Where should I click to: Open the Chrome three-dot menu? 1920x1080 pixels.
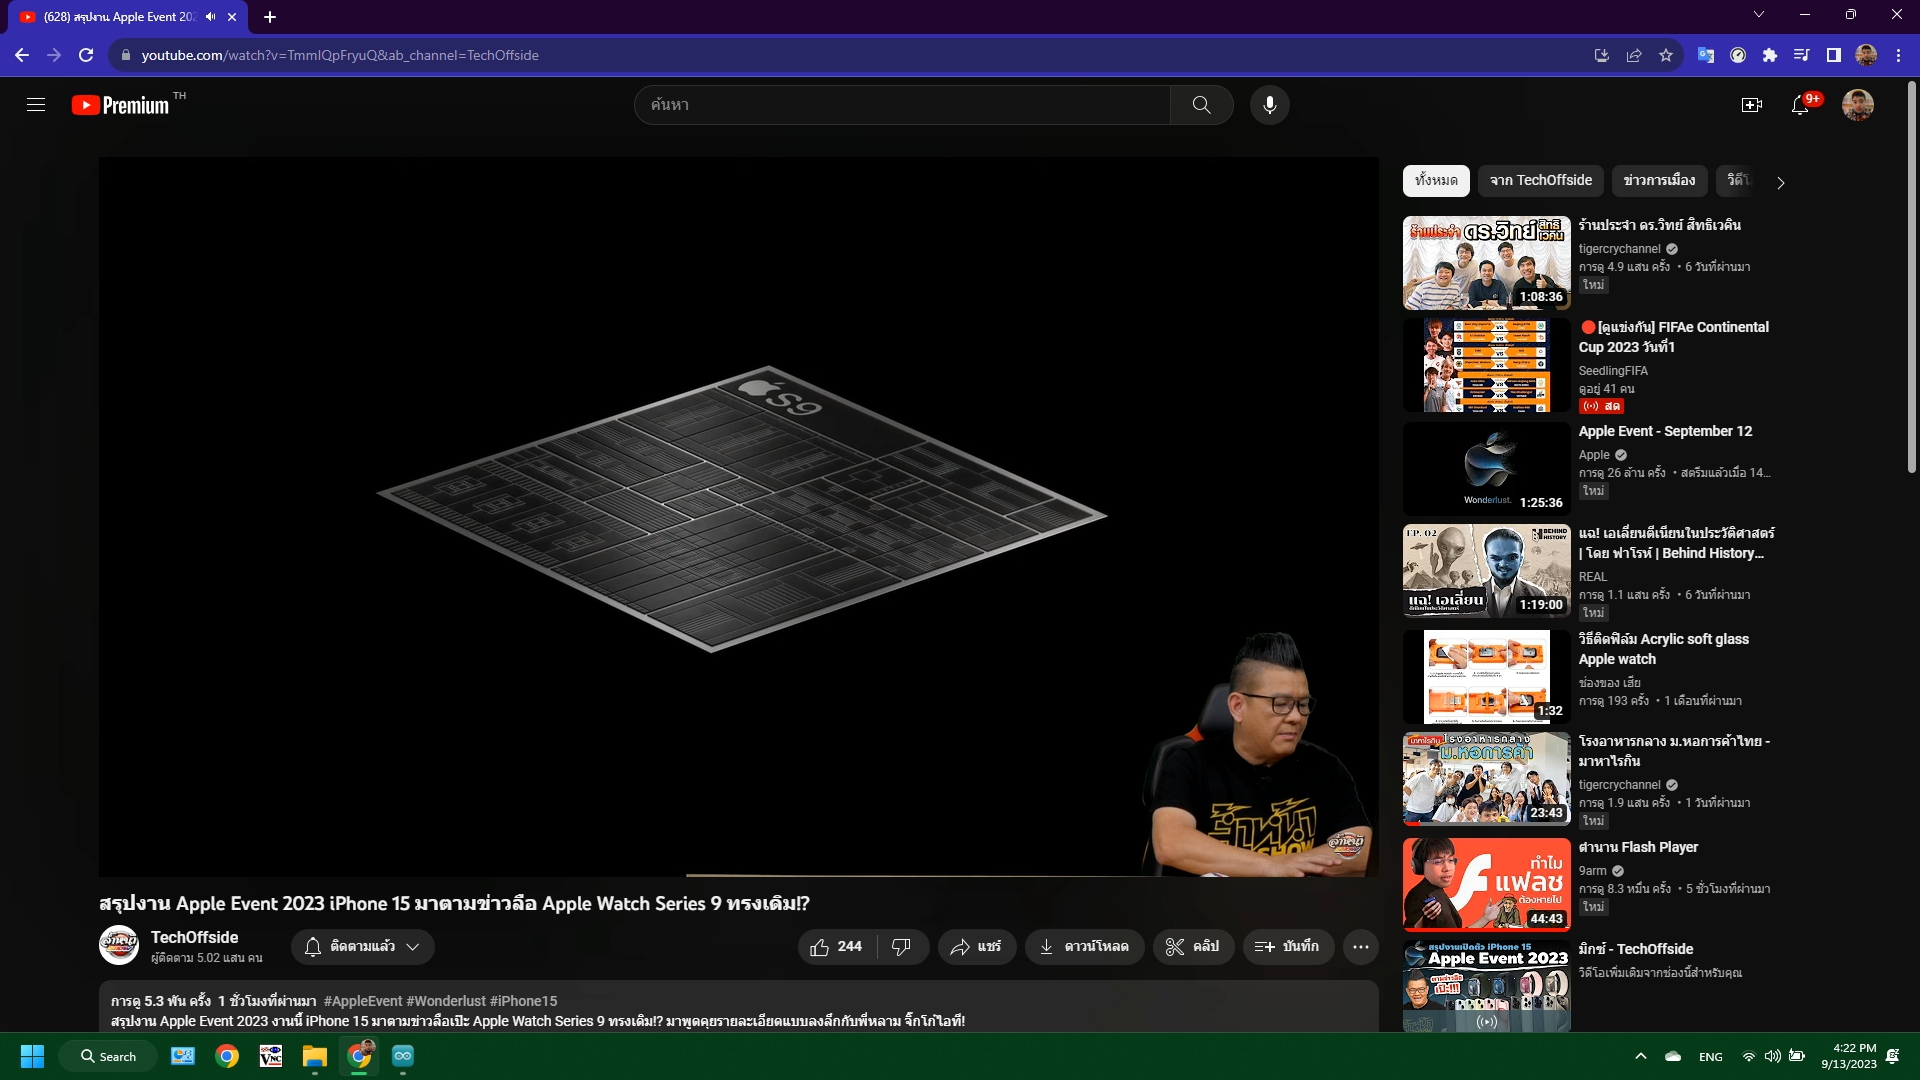pyautogui.click(x=1898, y=55)
